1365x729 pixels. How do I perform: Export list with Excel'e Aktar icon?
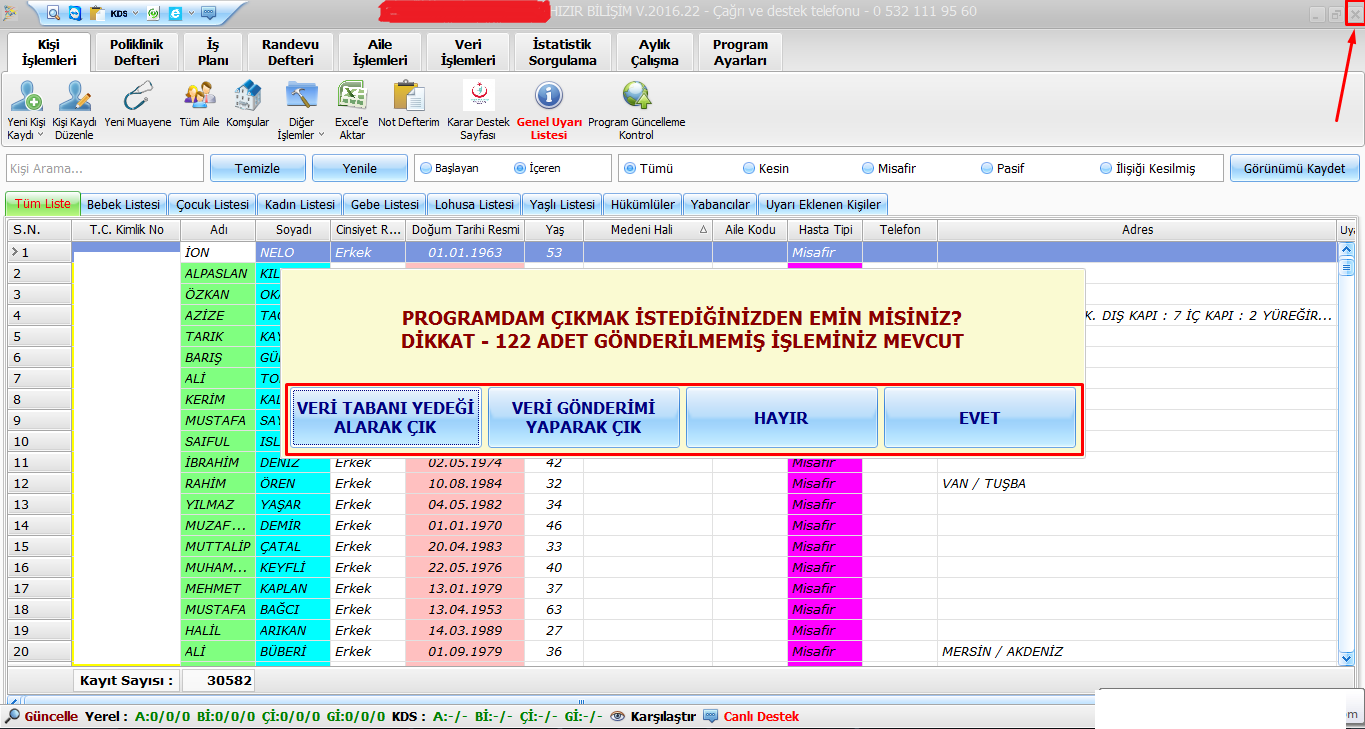pos(351,97)
